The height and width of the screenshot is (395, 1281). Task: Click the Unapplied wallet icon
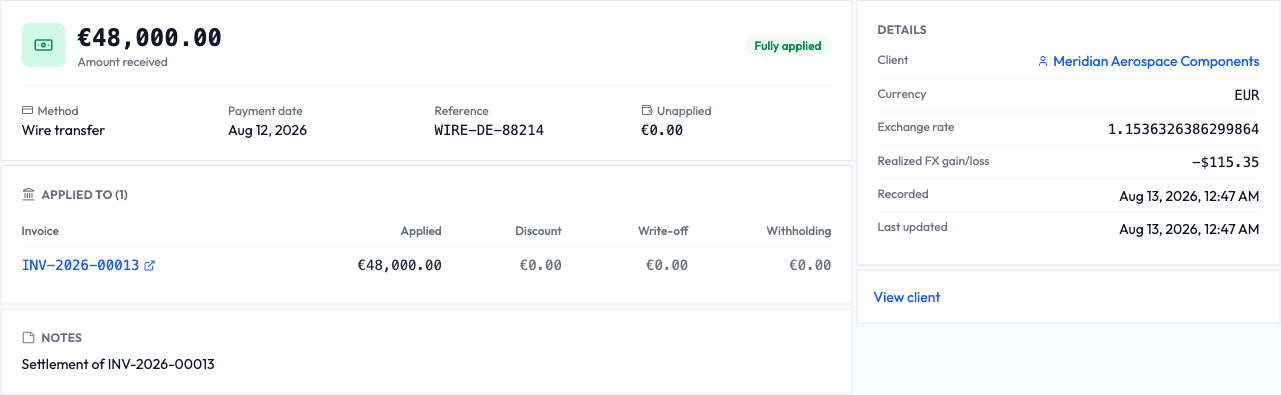coord(646,111)
